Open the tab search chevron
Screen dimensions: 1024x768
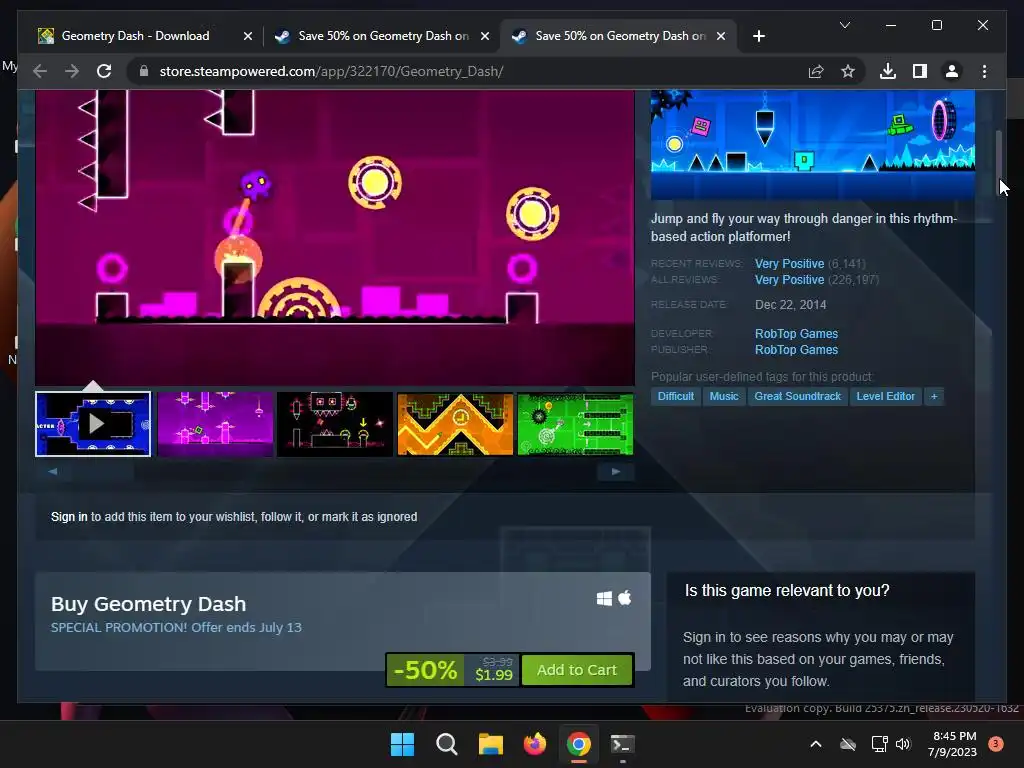pos(844,25)
